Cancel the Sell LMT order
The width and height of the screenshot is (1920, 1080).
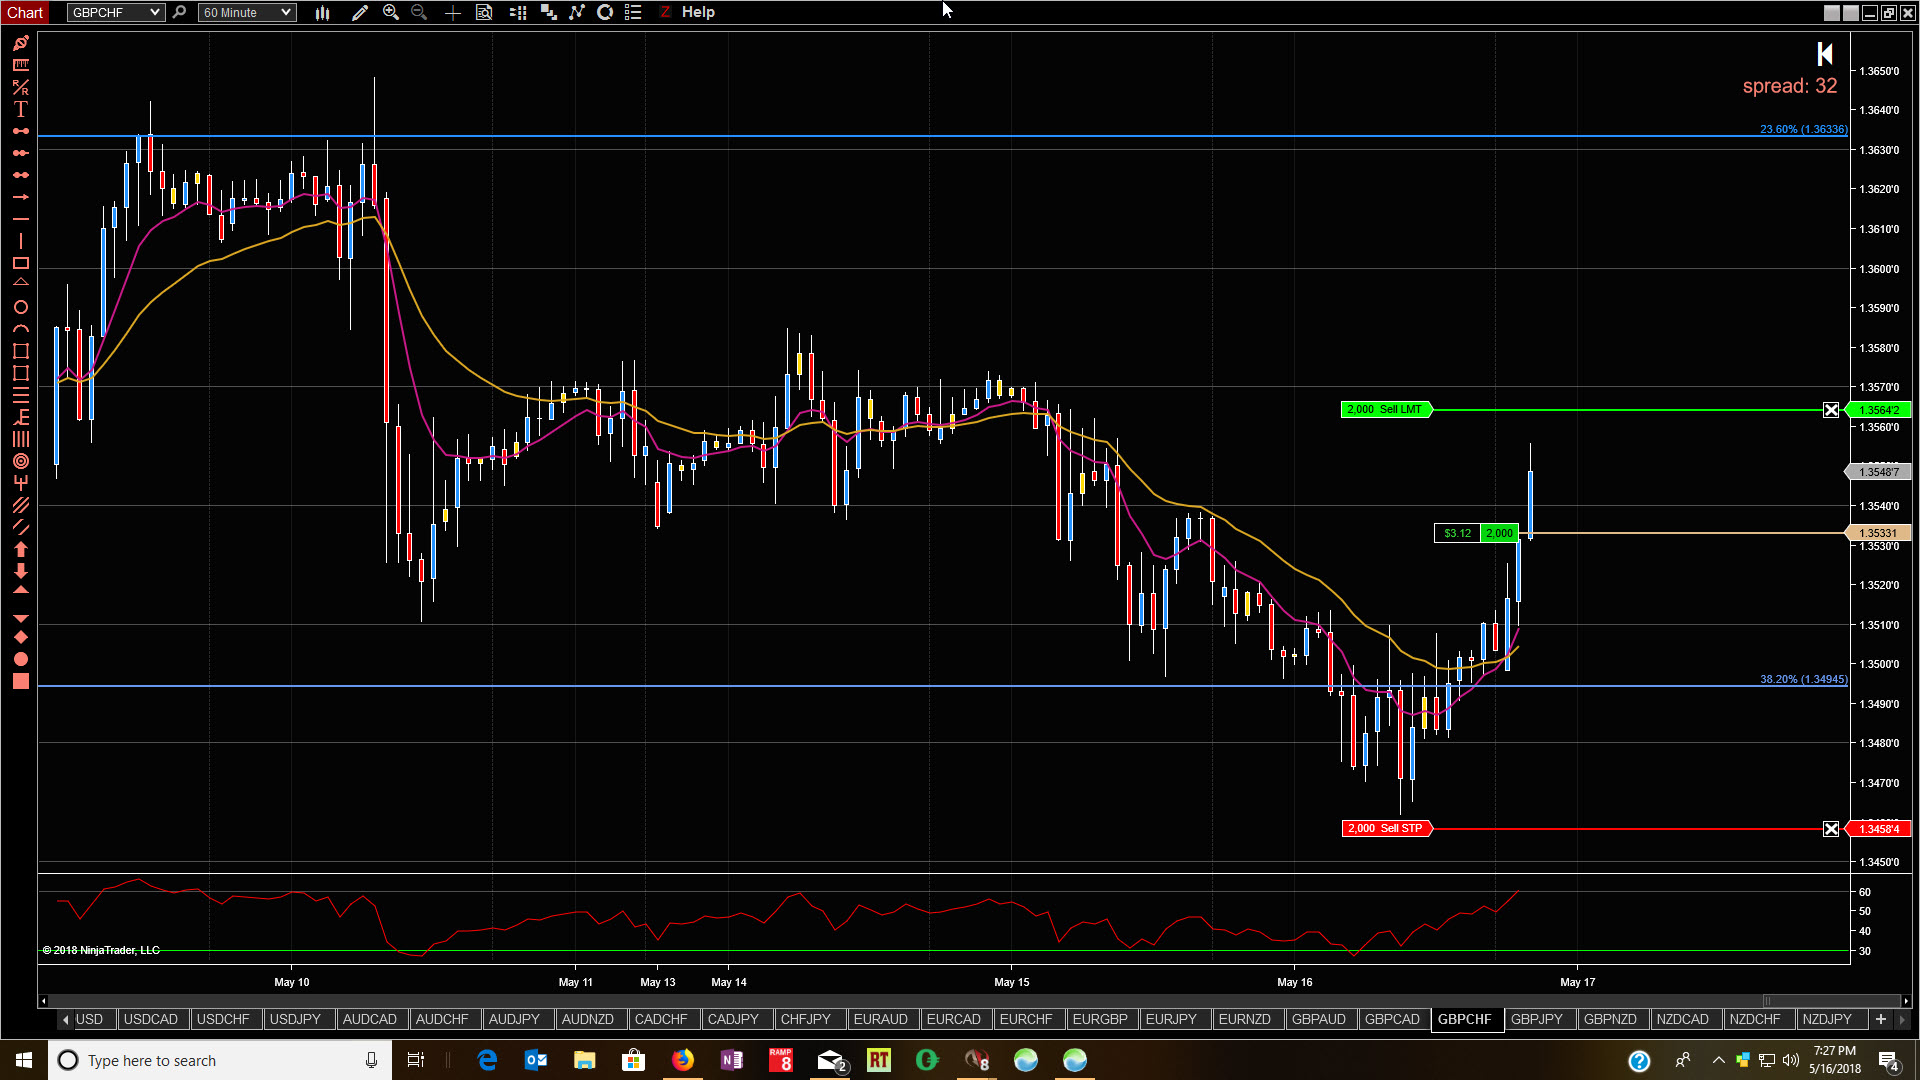[1830, 410]
